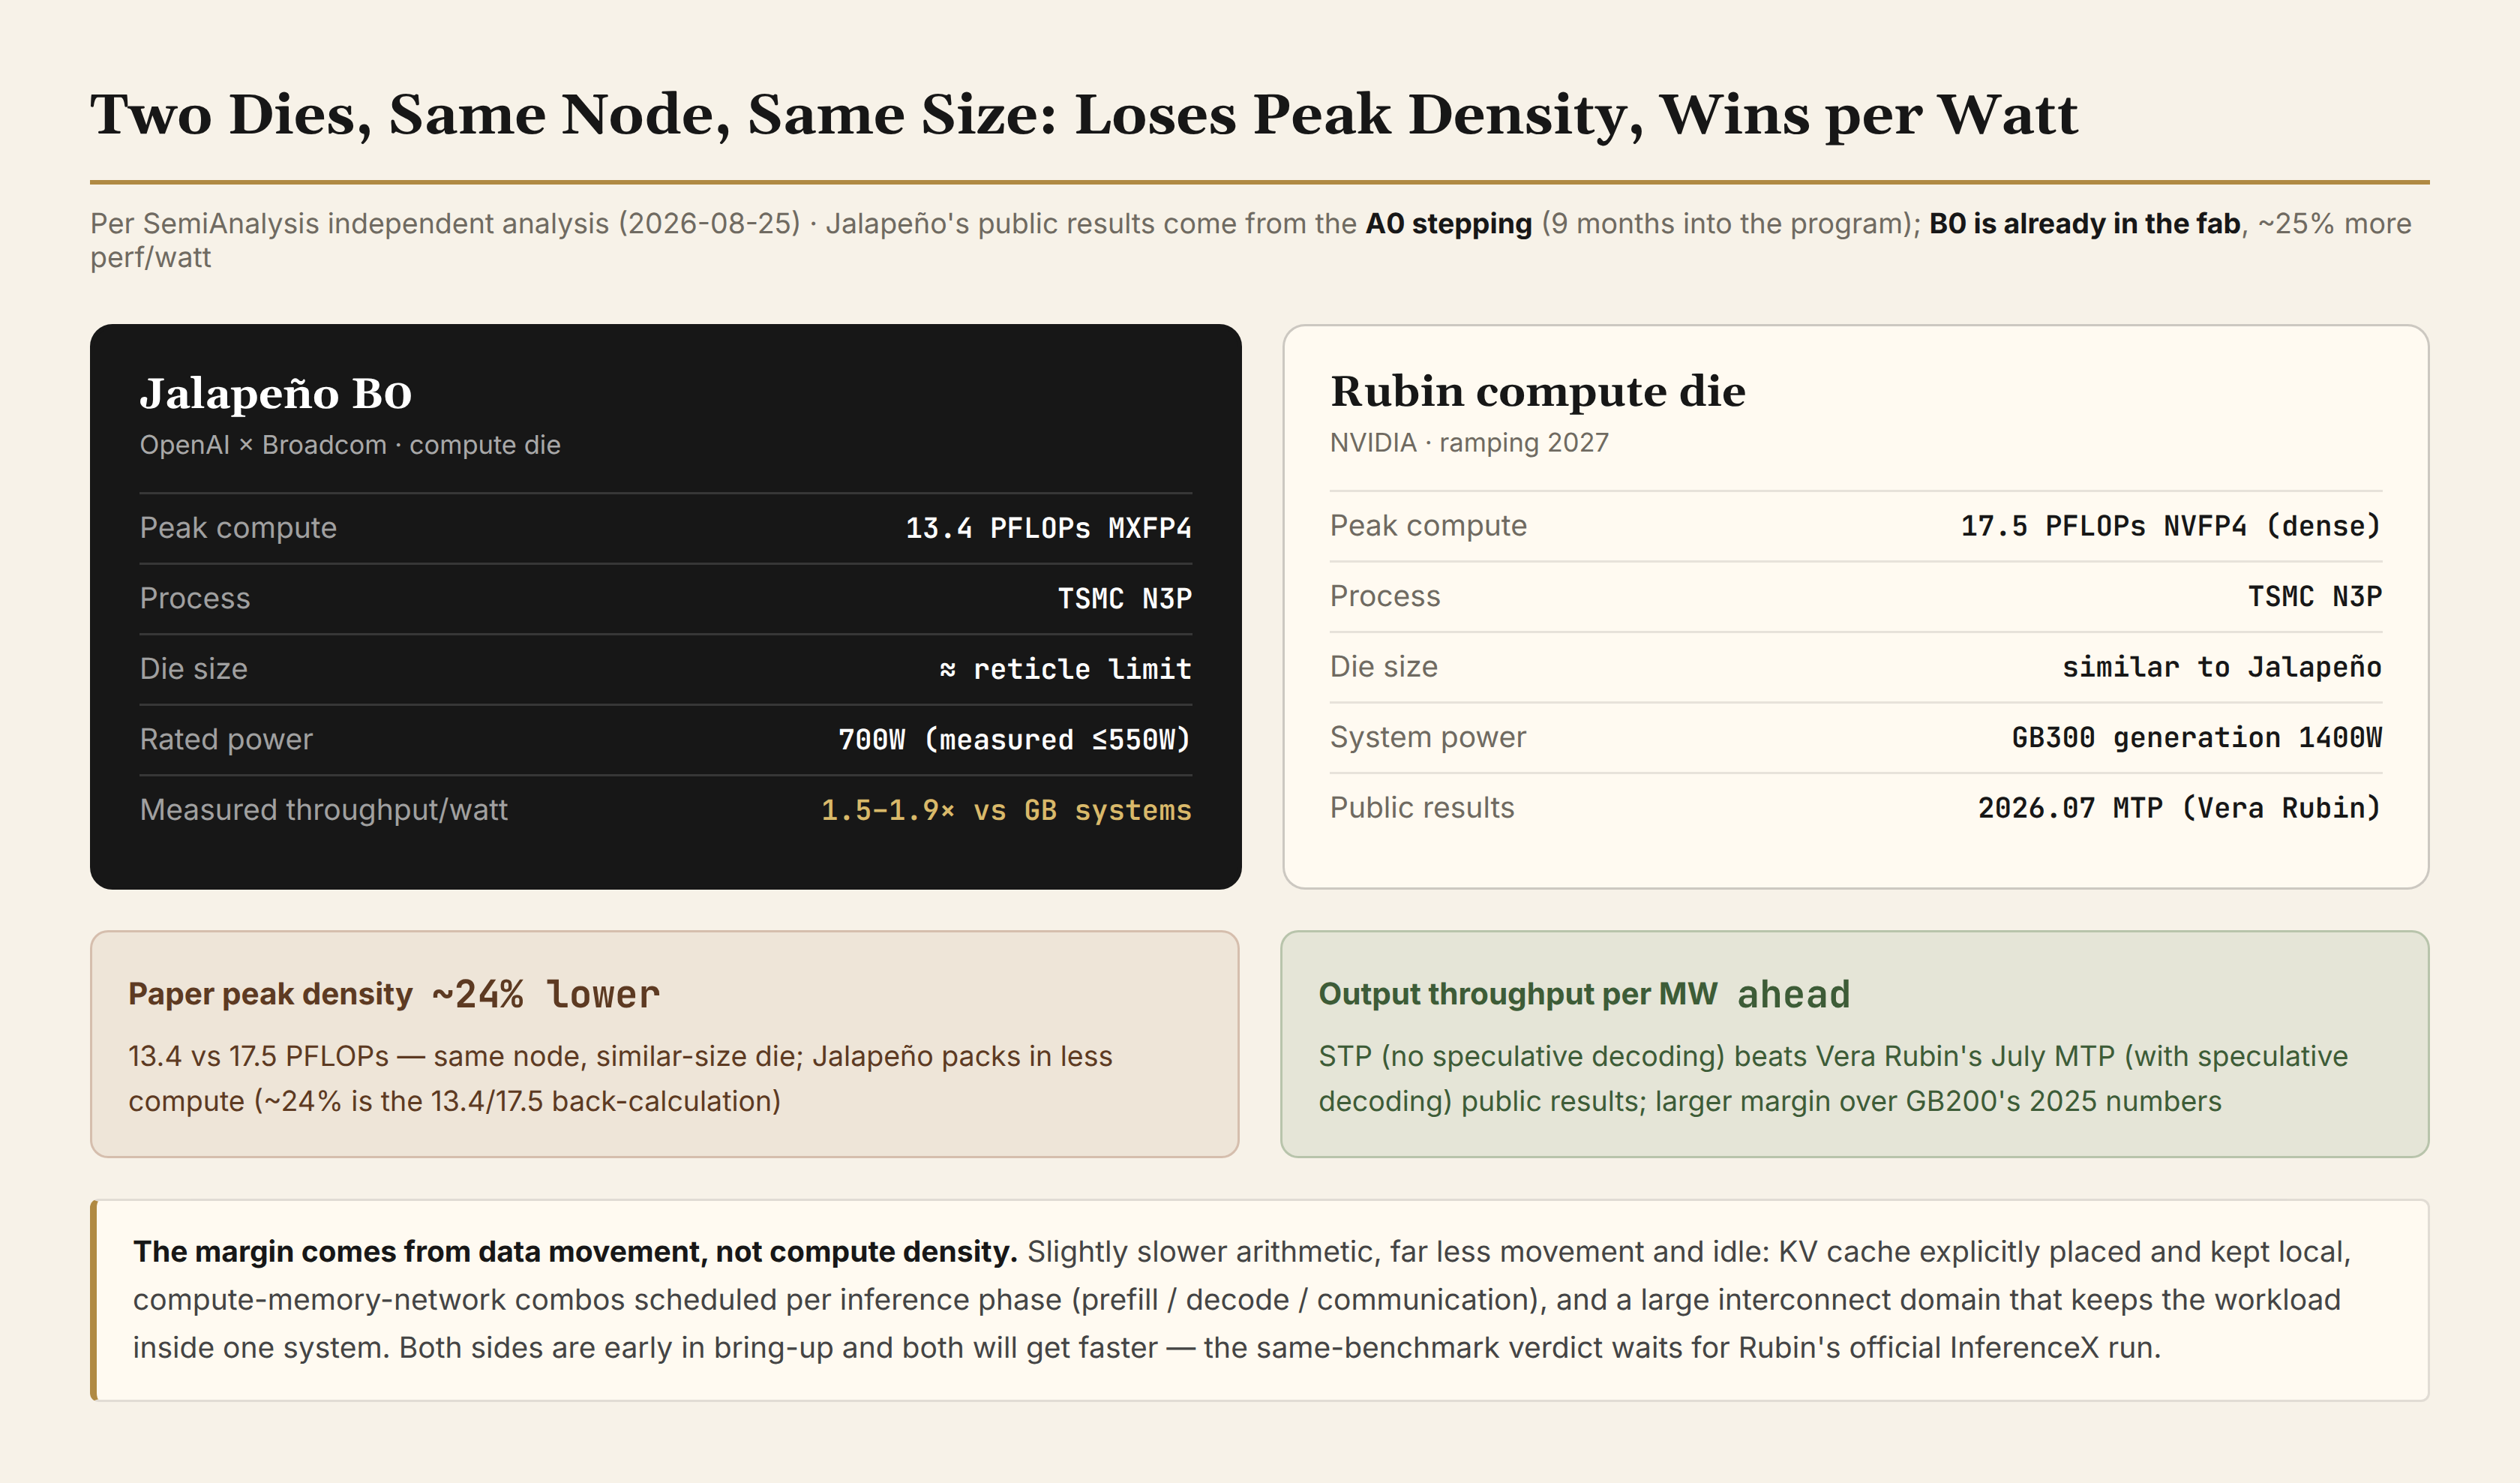Click the bold 'B0 is already in the fab' text
This screenshot has width=2520, height=1483.
[2084, 223]
